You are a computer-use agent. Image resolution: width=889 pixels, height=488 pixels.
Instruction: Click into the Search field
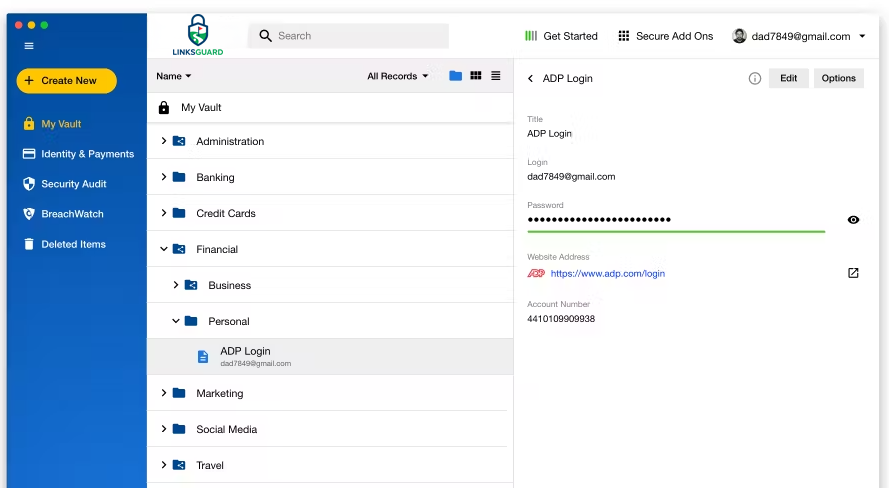(x=348, y=36)
